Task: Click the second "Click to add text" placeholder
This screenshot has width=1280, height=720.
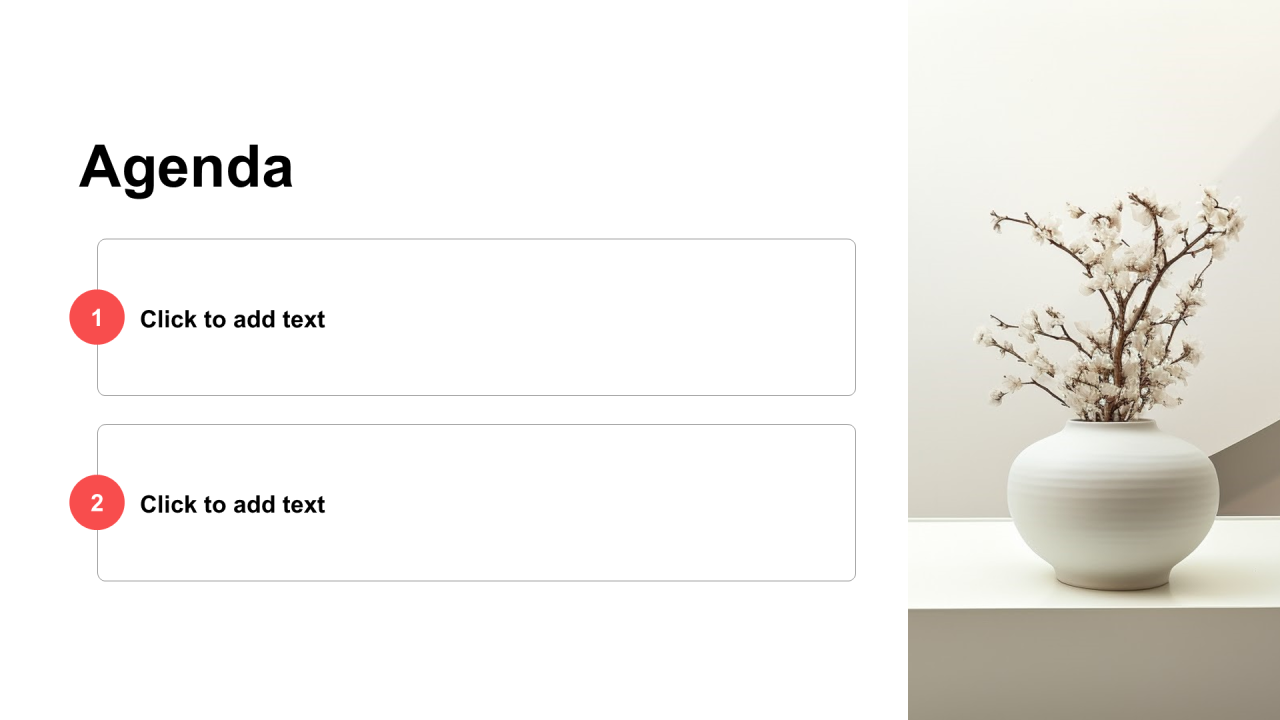Action: pos(232,504)
